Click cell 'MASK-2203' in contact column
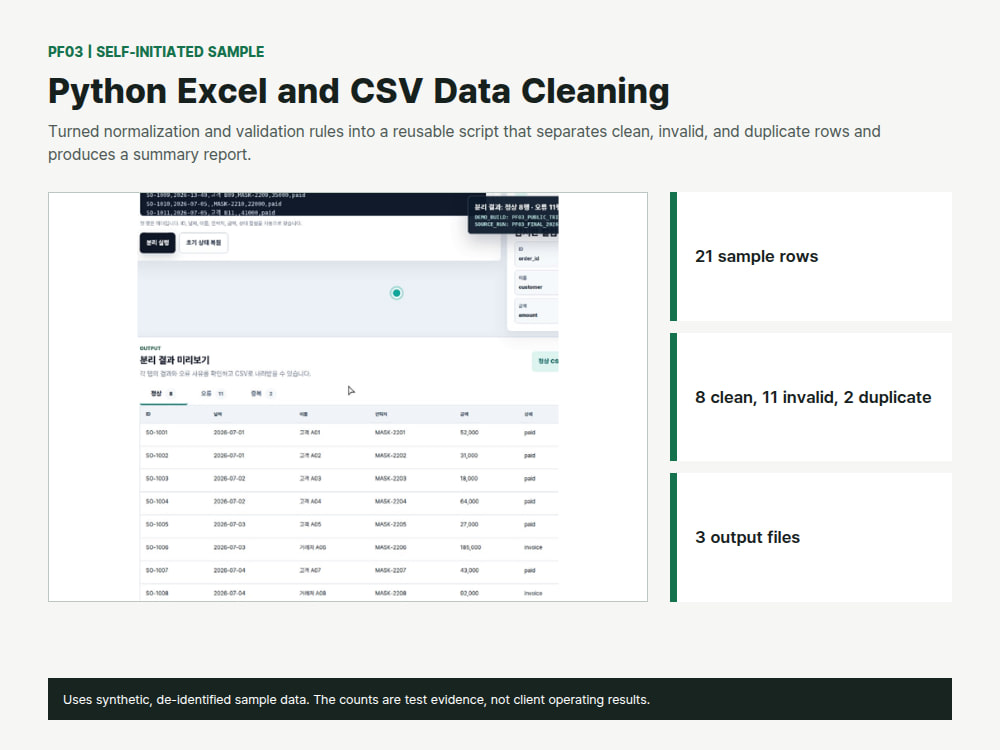Viewport: 1000px width, 750px height. point(390,478)
